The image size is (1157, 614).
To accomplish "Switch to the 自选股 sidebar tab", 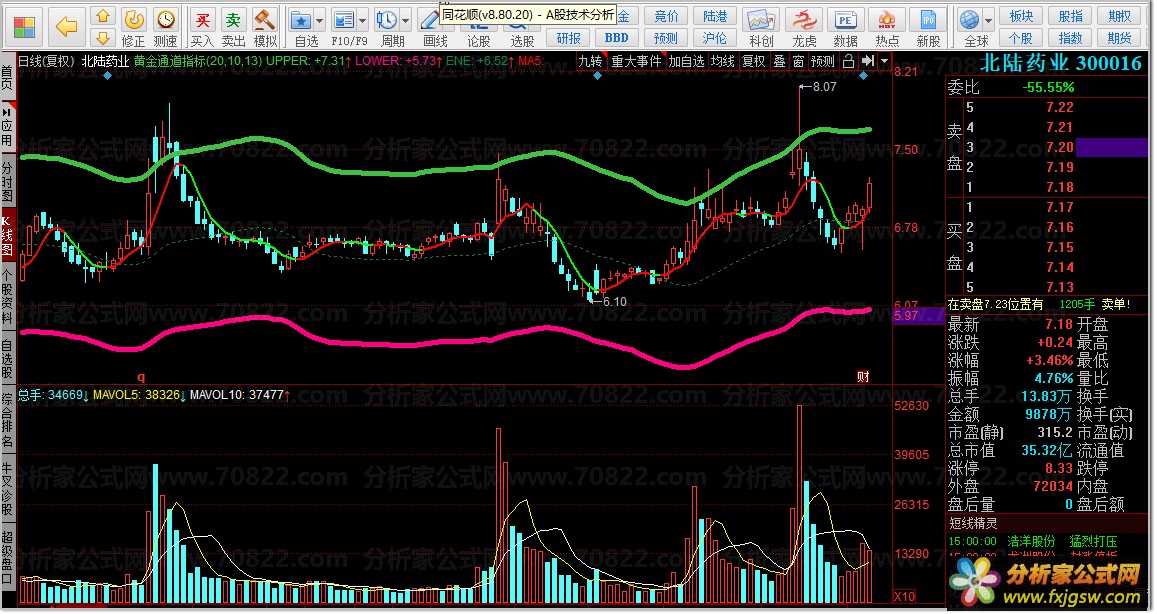I will coord(7,358).
